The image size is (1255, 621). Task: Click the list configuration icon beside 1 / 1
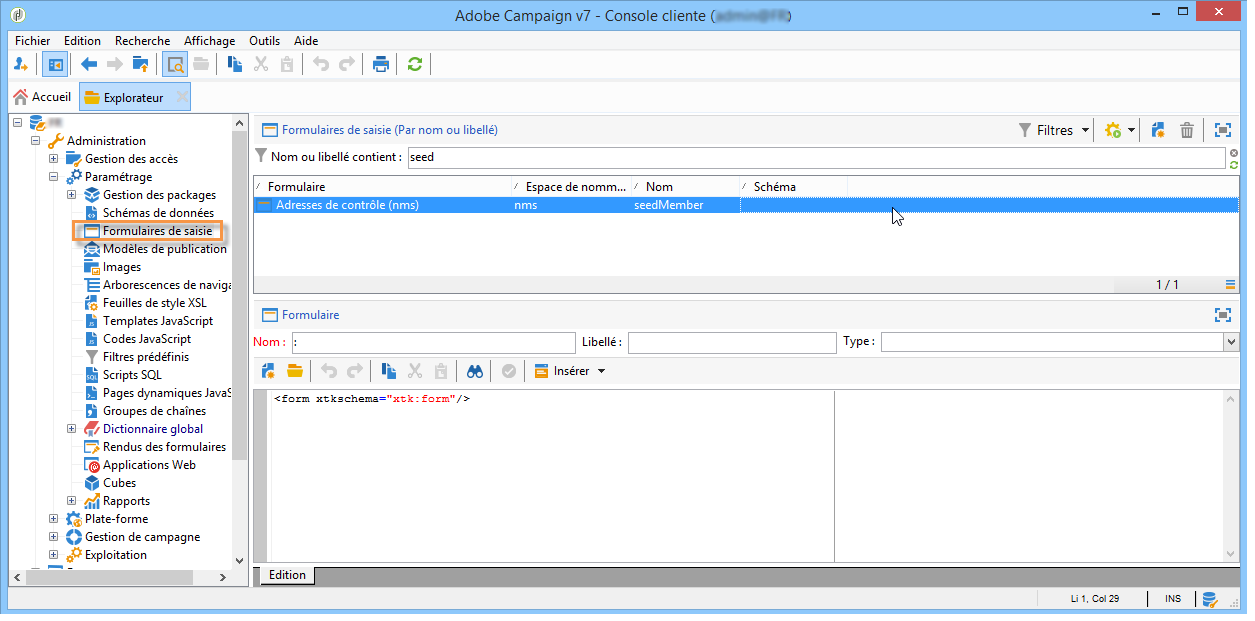pos(1230,285)
